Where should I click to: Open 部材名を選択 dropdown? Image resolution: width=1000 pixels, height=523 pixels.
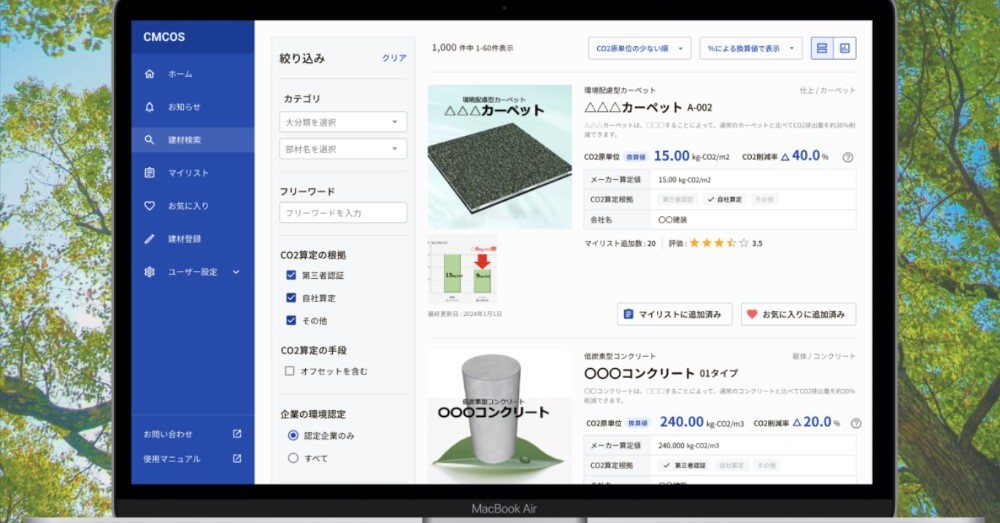click(343, 149)
